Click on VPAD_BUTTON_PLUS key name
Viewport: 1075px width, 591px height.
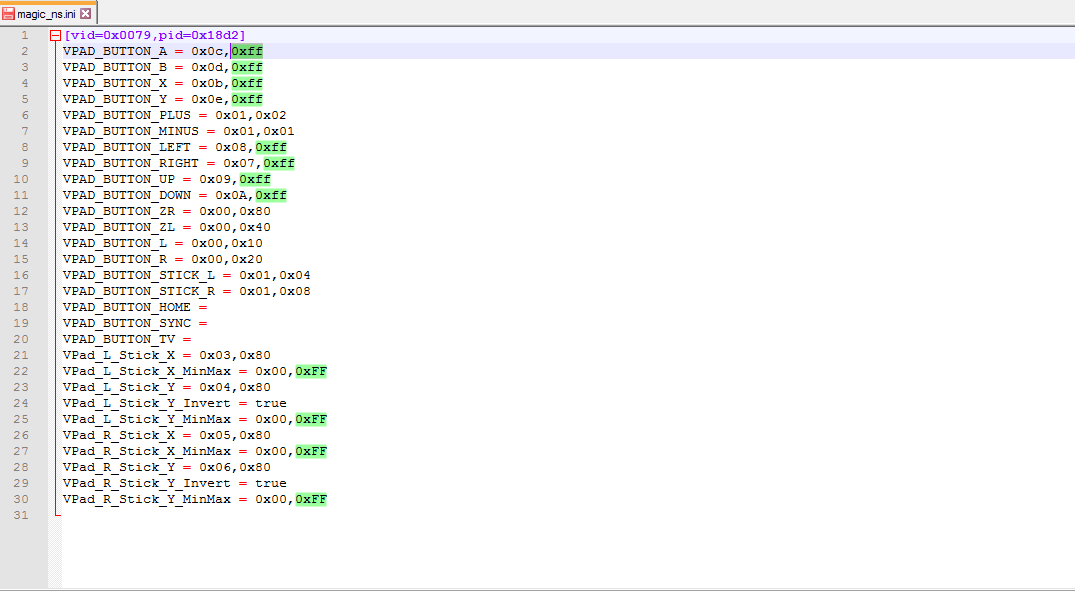127,115
